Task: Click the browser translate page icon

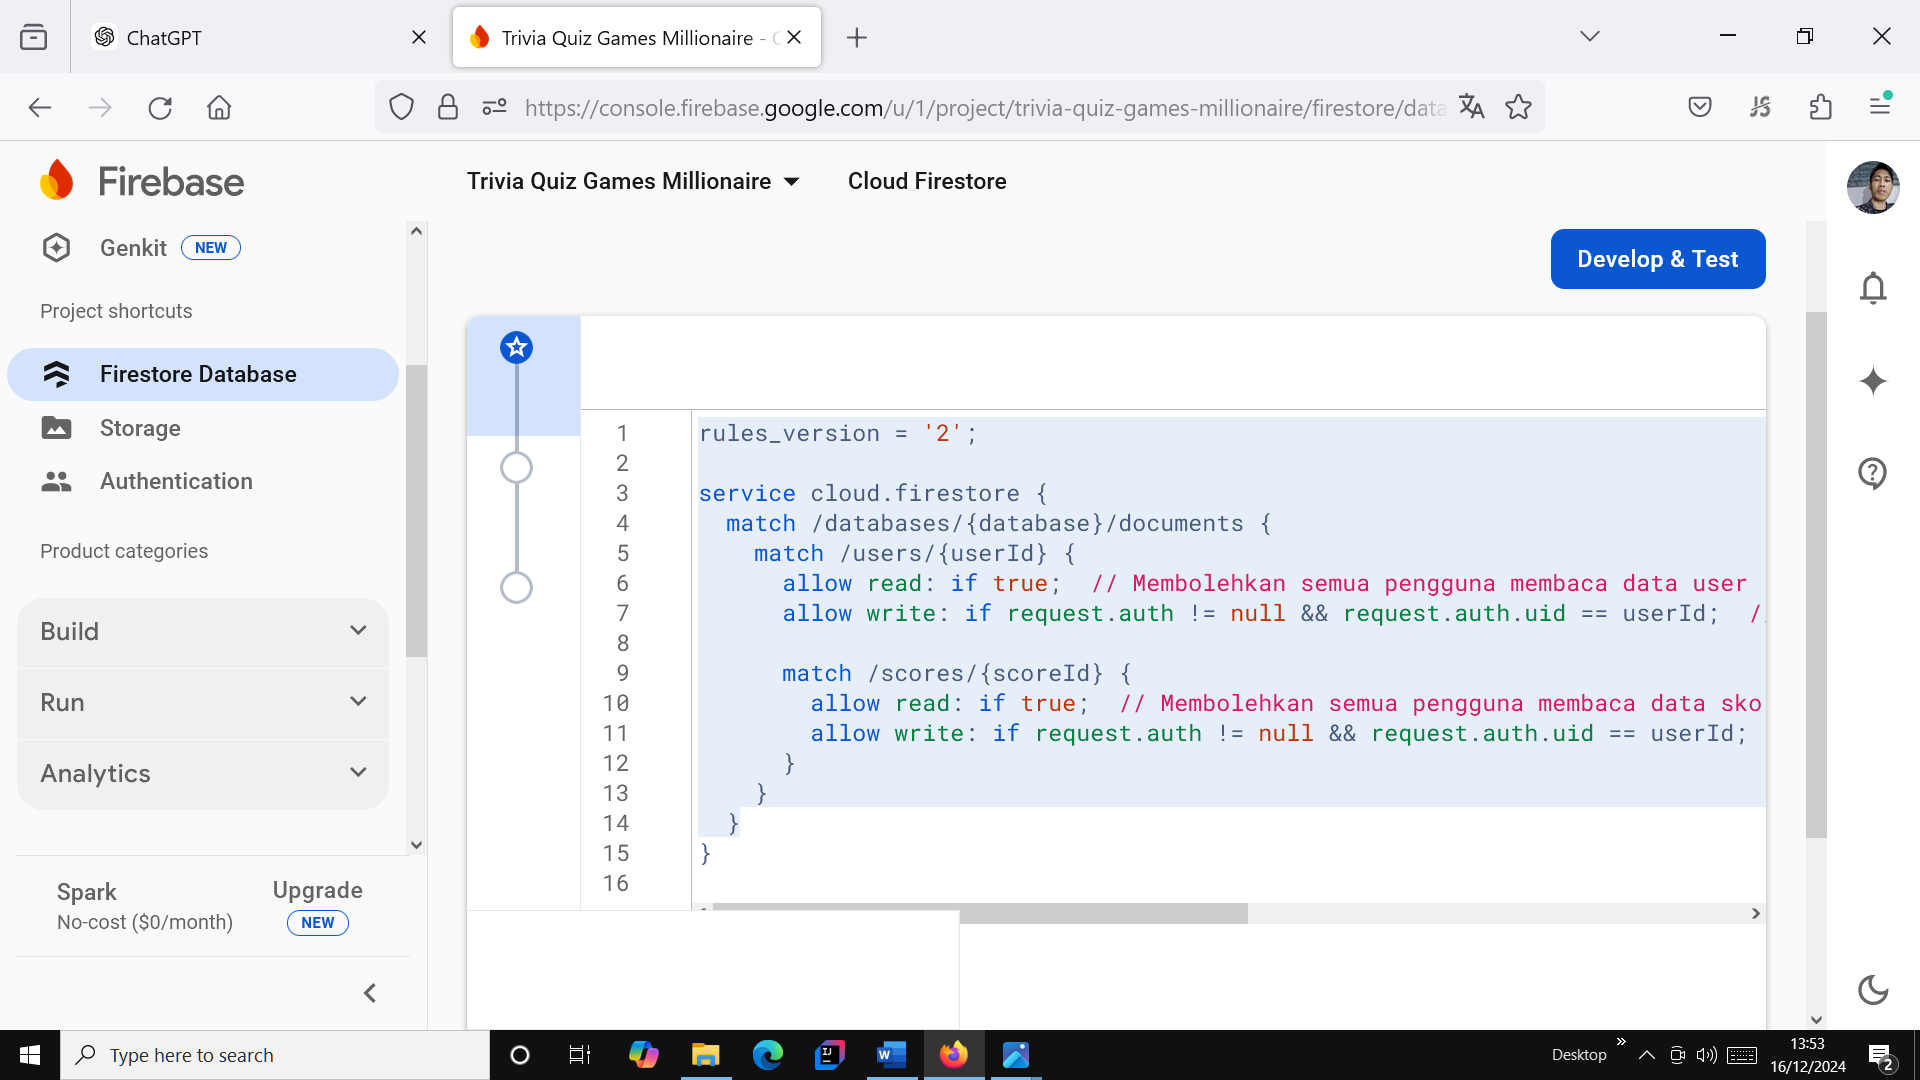Action: pos(1471,107)
